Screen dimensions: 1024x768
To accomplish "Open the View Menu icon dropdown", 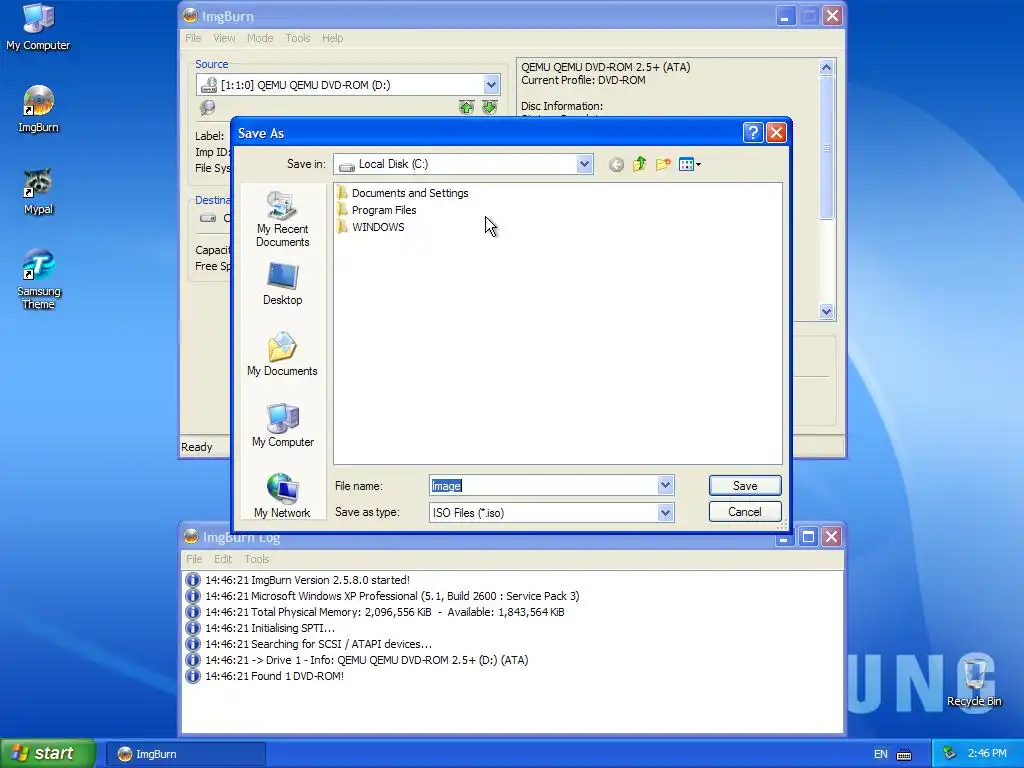I will [x=690, y=165].
